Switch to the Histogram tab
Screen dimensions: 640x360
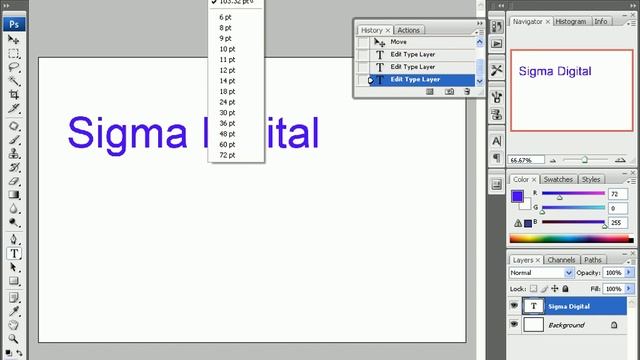pos(571,22)
